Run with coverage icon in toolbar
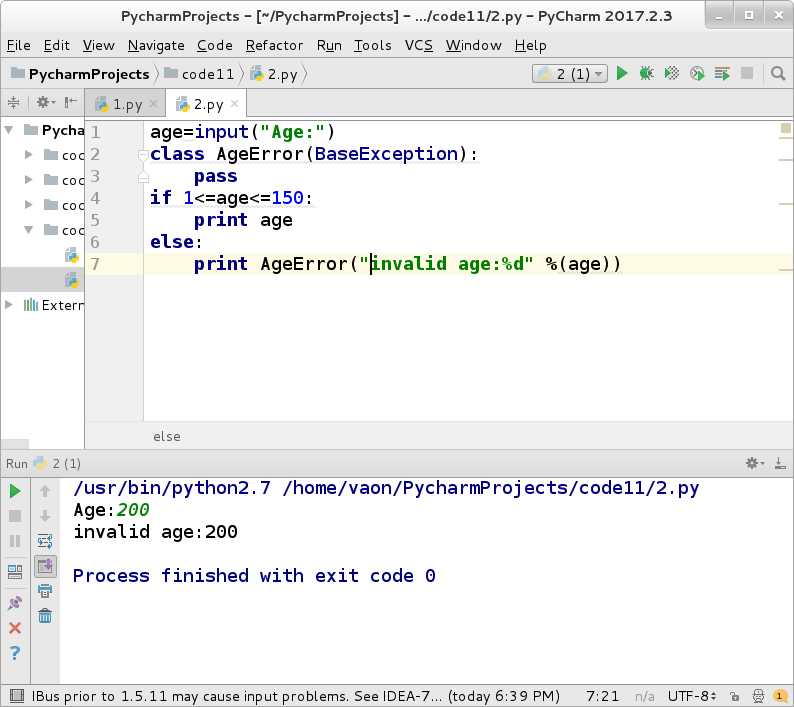This screenshot has height=707, width=794. click(672, 74)
